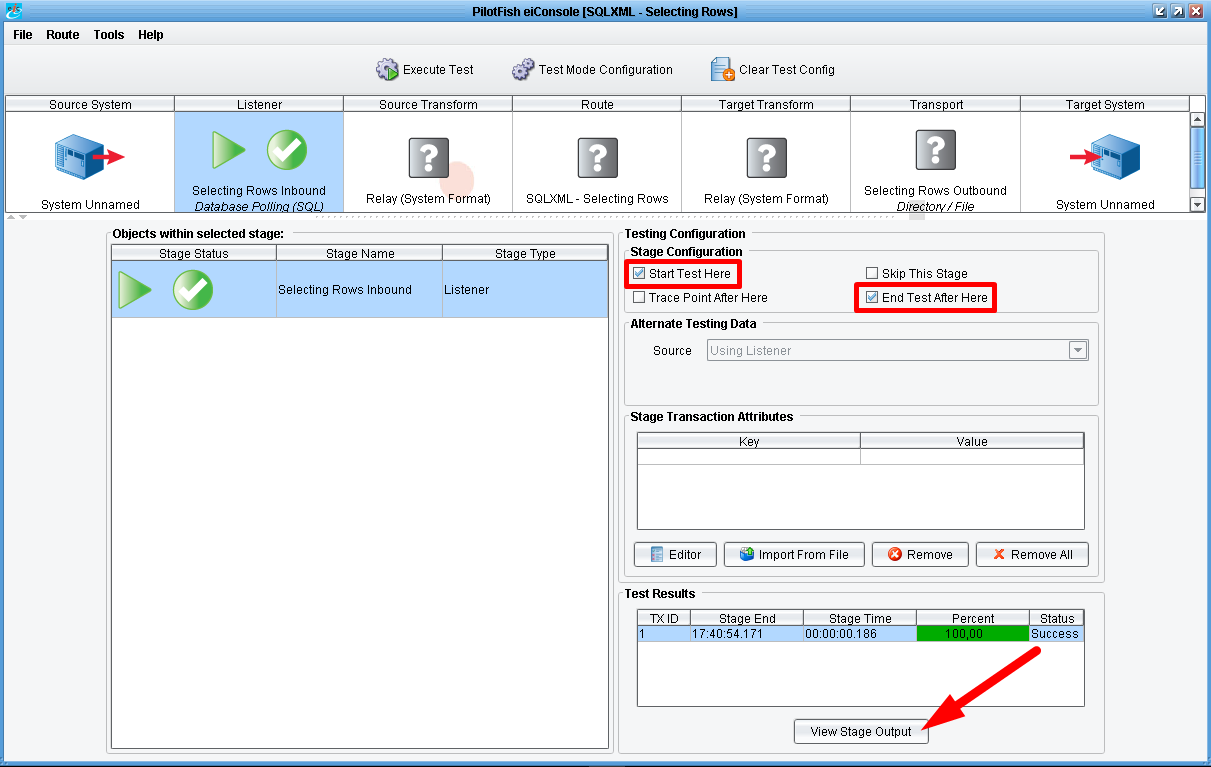Click the Clear Test Config icon
This screenshot has width=1211, height=767.
(722, 70)
